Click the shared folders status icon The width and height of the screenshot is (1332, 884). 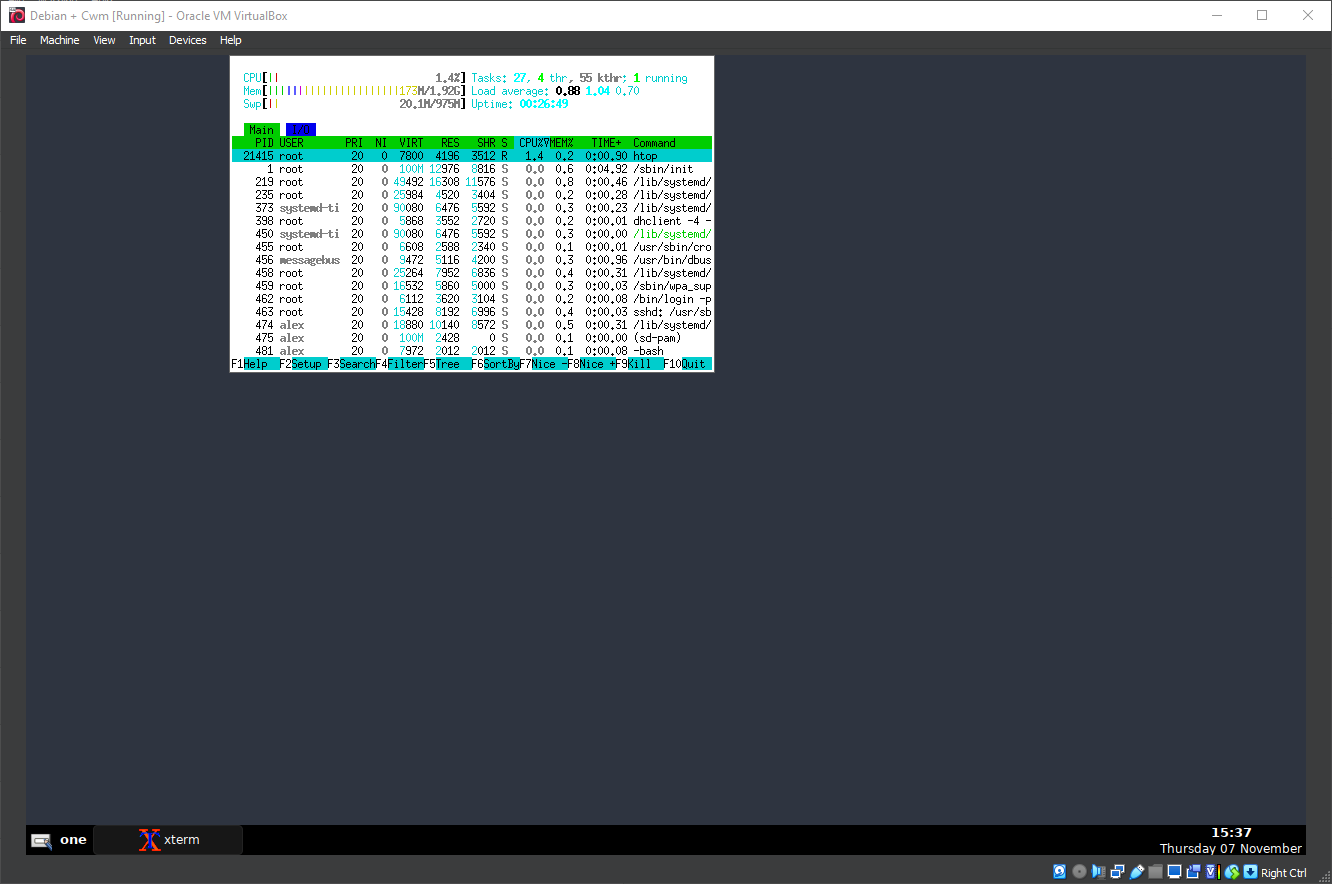coord(1155,872)
